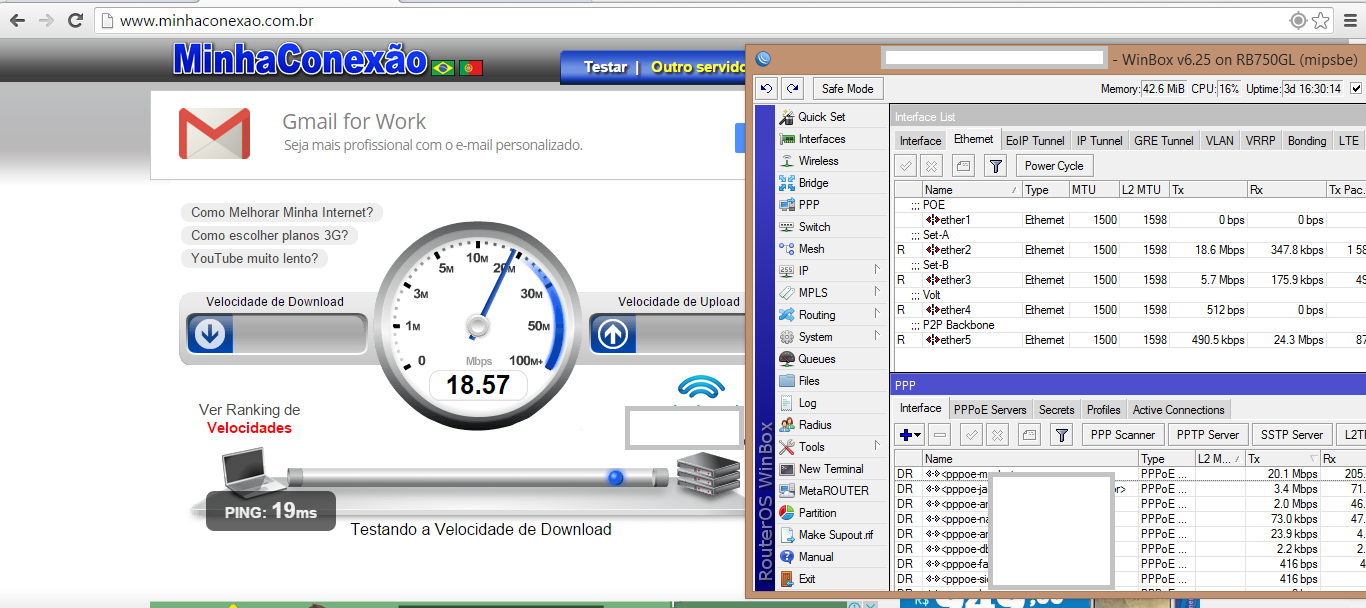Click the disable X in Interface List toolbar

(931, 166)
